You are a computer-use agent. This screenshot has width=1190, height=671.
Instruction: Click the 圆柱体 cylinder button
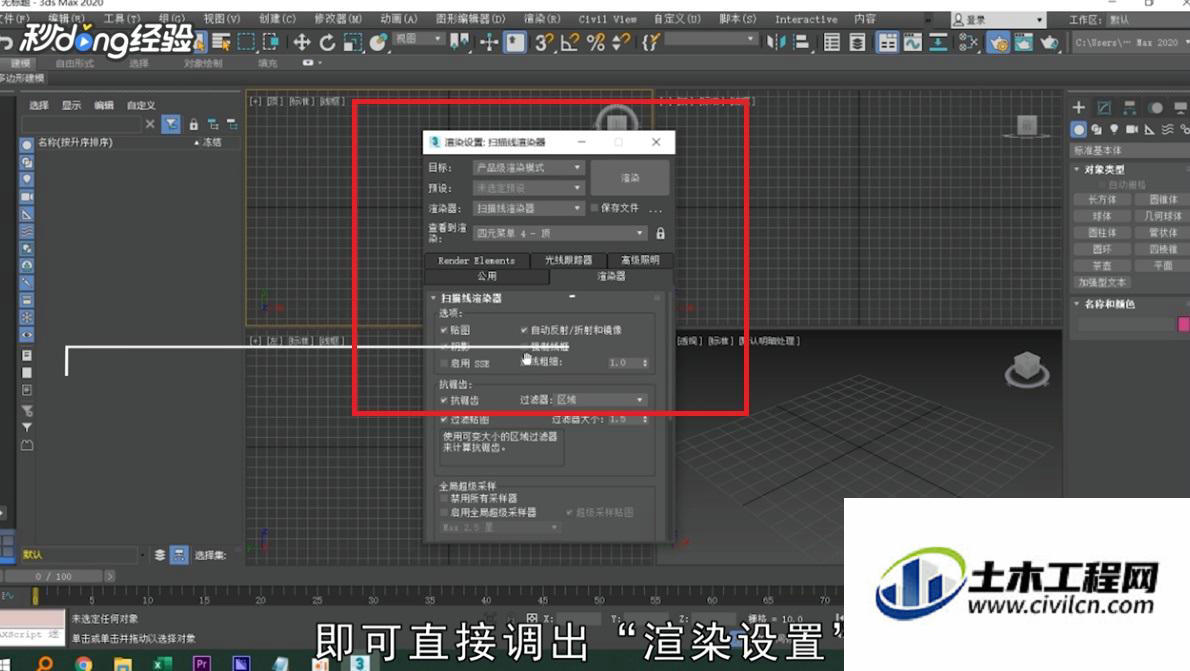point(1102,233)
